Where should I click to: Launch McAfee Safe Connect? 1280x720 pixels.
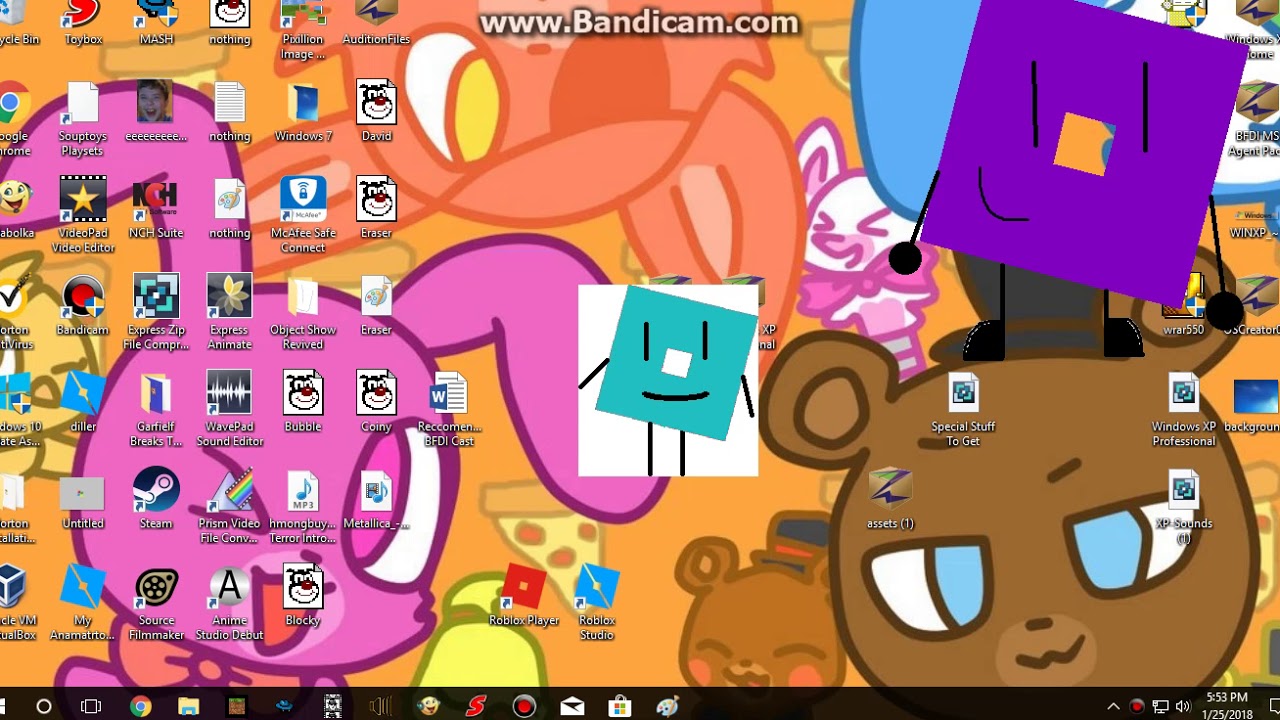pos(303,214)
